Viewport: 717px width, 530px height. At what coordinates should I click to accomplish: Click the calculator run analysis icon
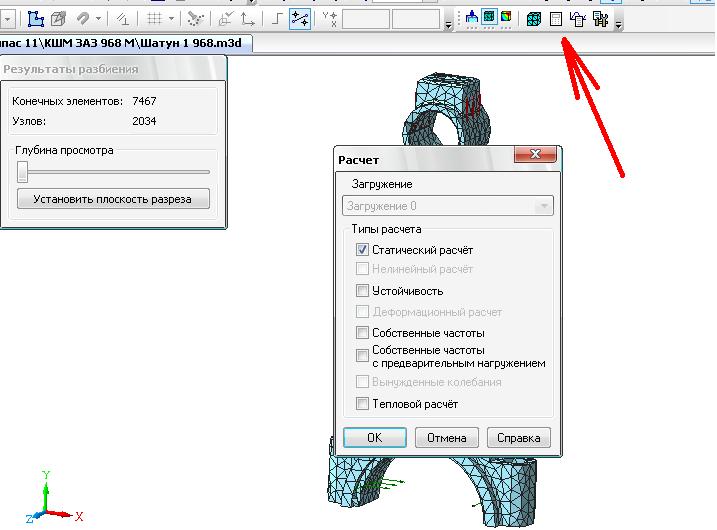[556, 19]
